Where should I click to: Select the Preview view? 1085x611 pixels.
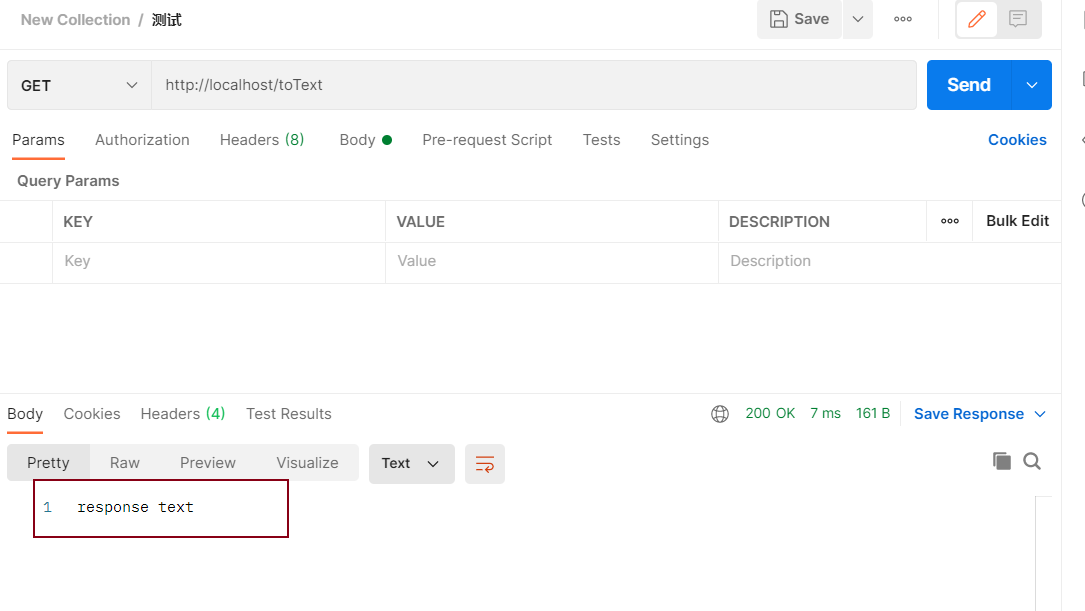208,463
